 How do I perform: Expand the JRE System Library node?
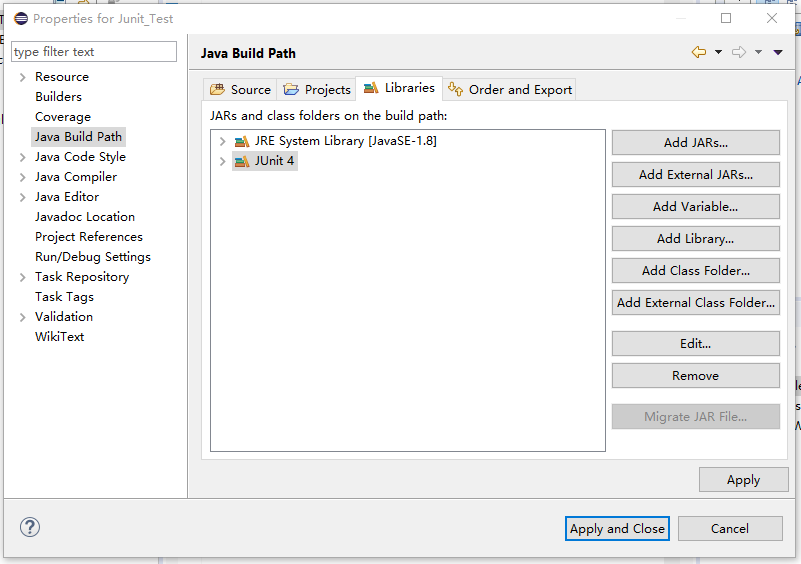pyautogui.click(x=222, y=141)
